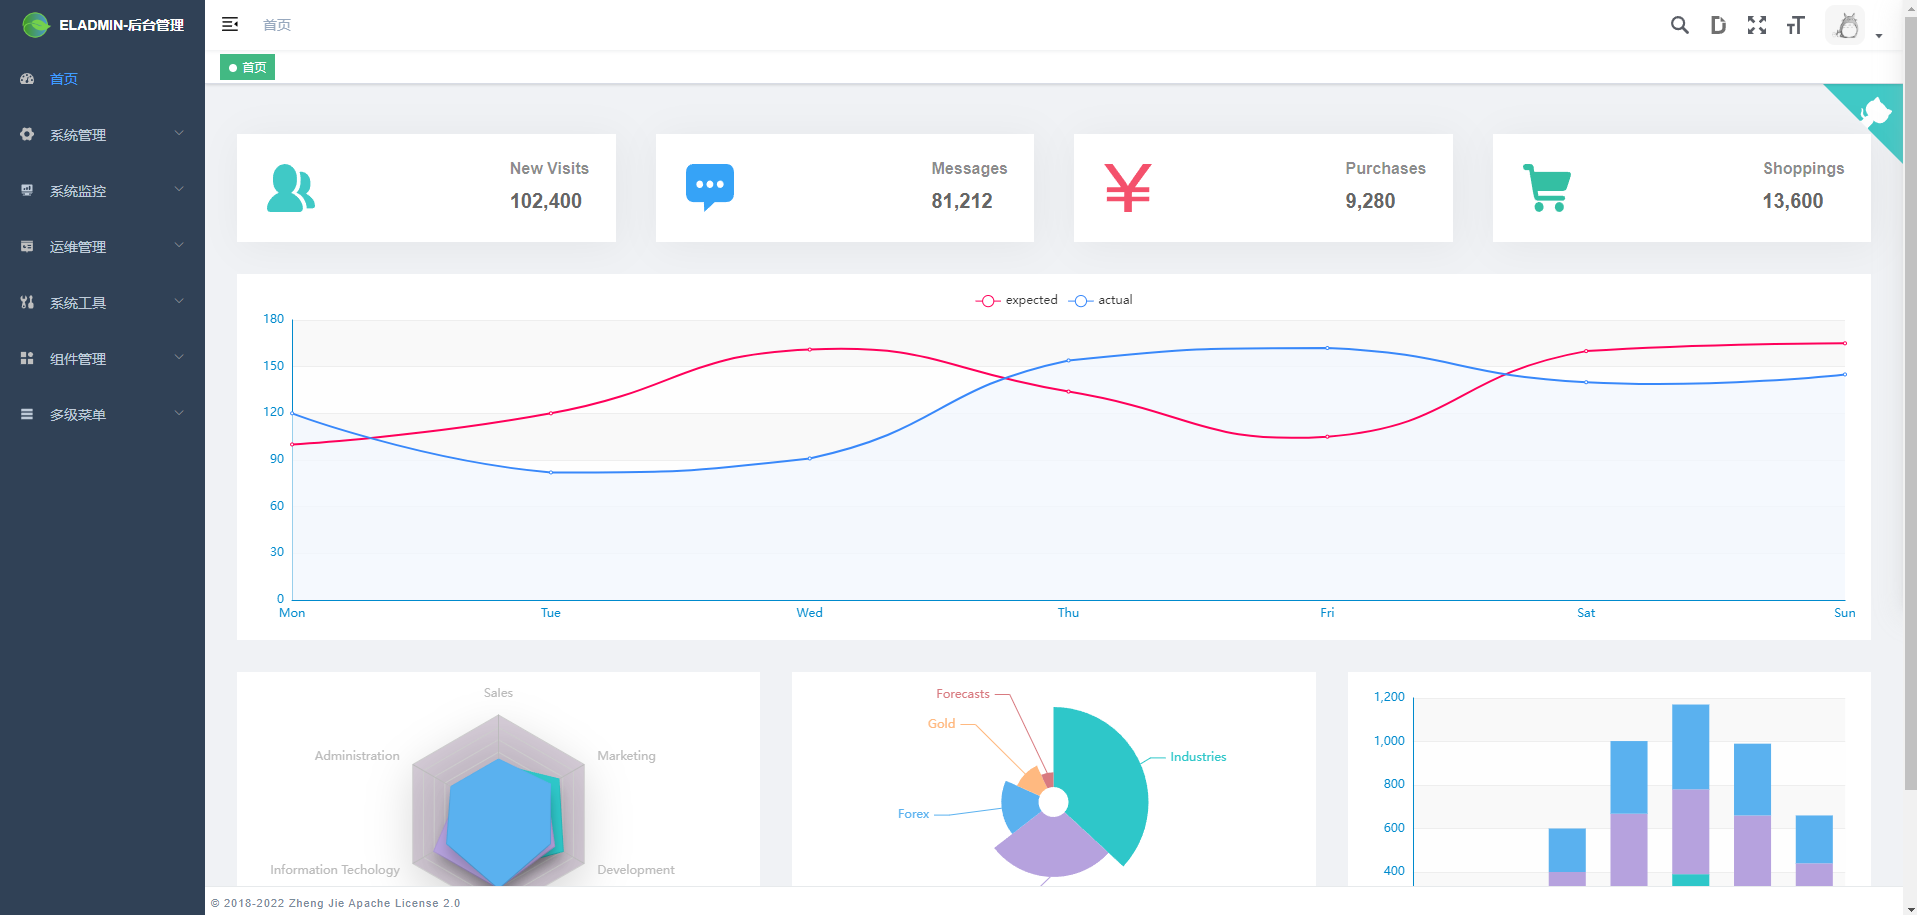Click the wrench icon beside 系统工具
Viewport: 1917px width, 915px height.
26,302
